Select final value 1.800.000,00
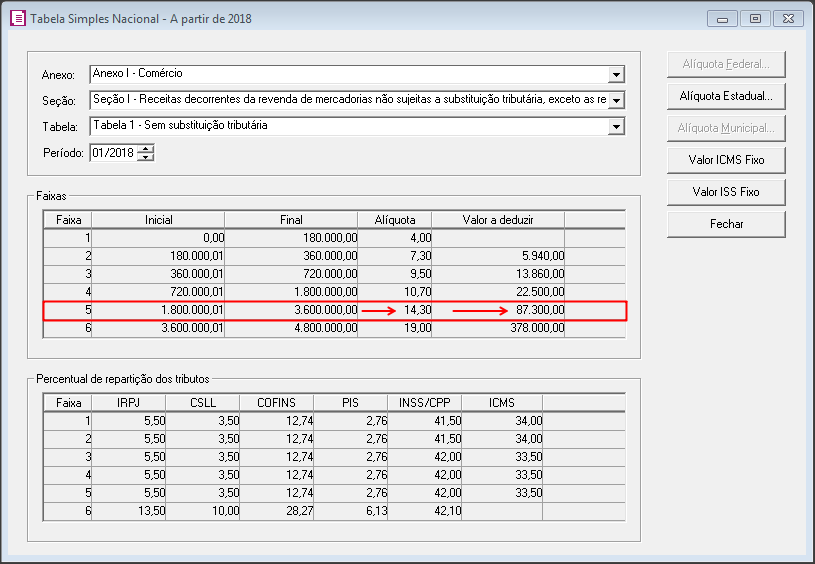This screenshot has height=564, width=815. coord(291,292)
